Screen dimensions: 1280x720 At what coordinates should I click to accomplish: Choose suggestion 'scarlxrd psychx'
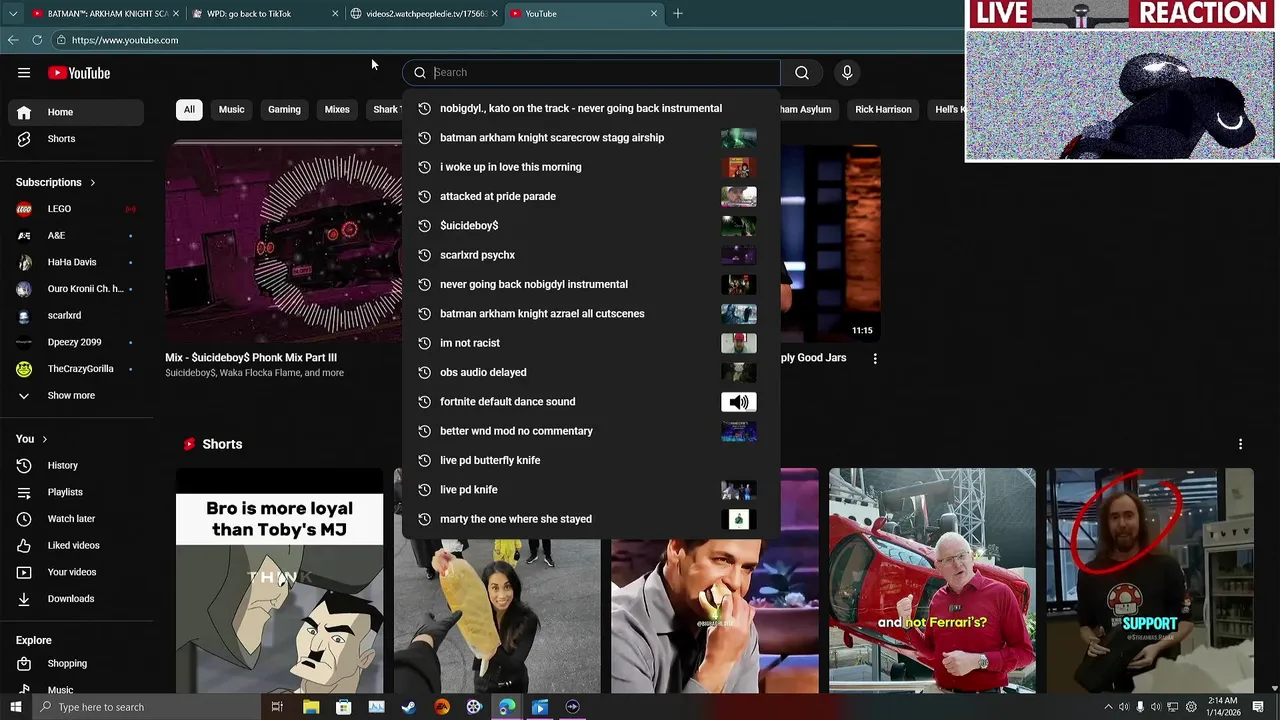[590, 255]
